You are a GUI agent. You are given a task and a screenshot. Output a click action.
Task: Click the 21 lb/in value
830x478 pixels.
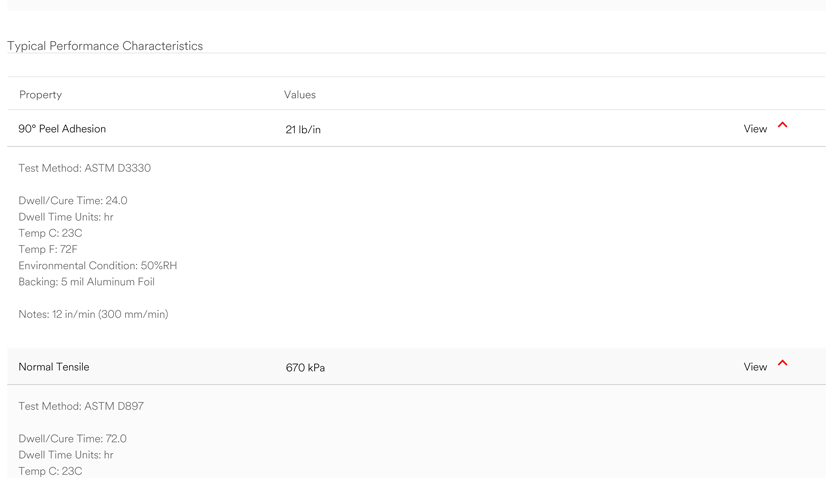pos(303,129)
